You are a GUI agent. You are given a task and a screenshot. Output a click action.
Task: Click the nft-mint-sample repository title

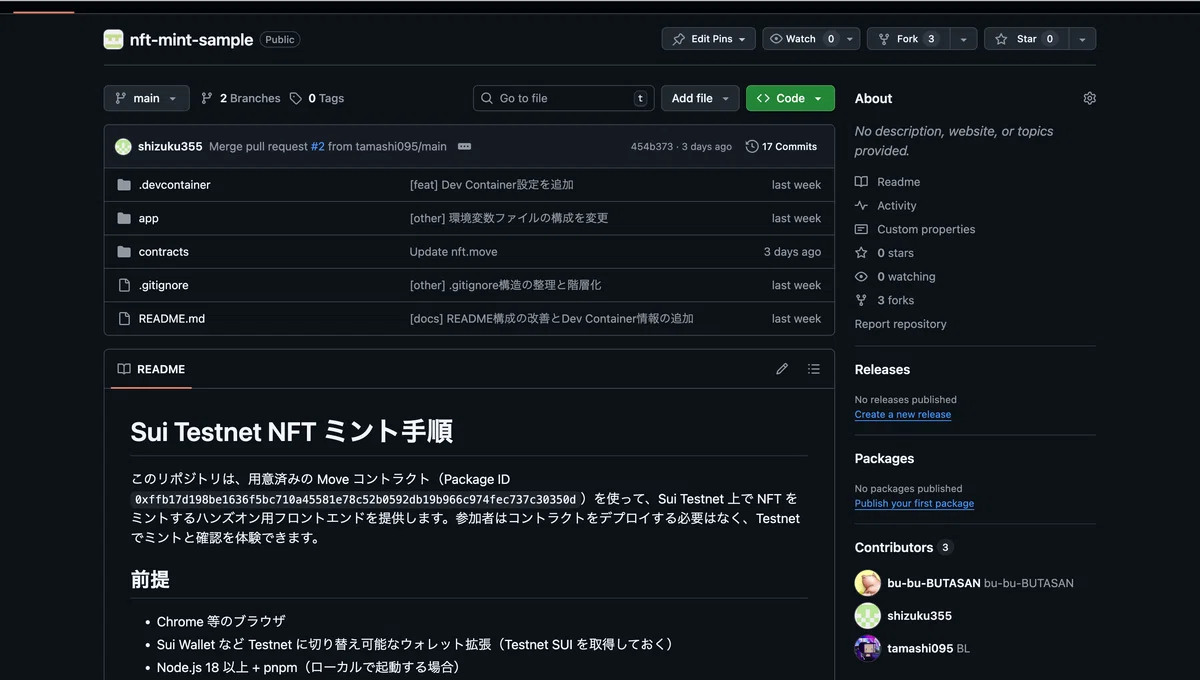(191, 40)
